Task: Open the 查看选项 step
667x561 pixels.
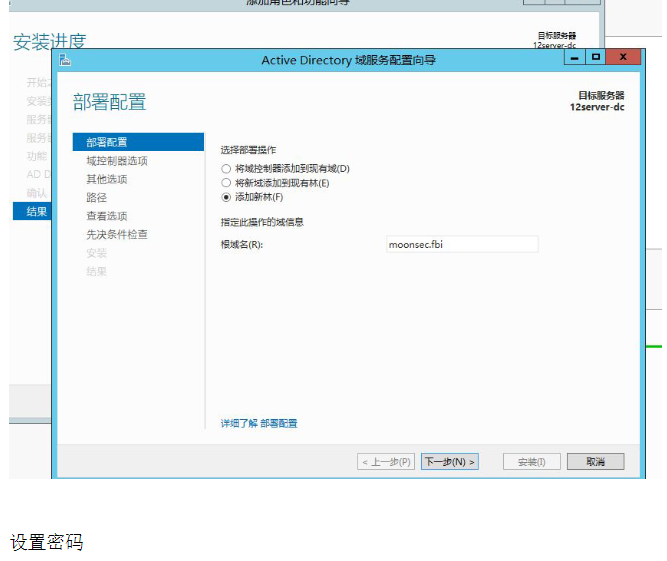Action: (x=107, y=216)
